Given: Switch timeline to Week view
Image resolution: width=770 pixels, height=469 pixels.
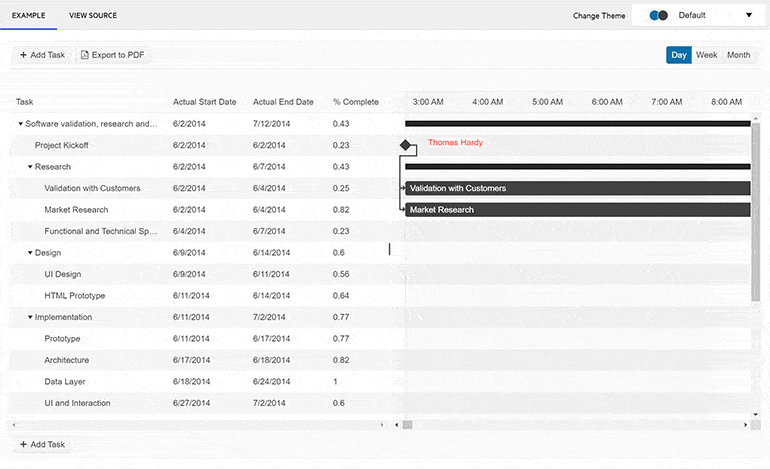Looking at the screenshot, I should pyautogui.click(x=707, y=55).
